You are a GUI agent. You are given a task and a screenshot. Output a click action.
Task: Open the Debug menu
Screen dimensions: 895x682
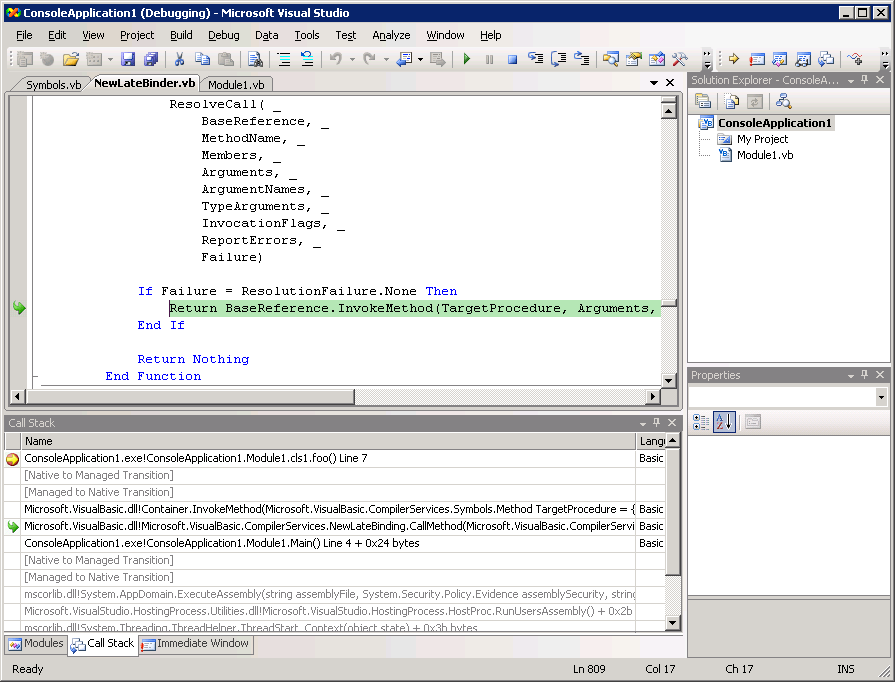[224, 35]
